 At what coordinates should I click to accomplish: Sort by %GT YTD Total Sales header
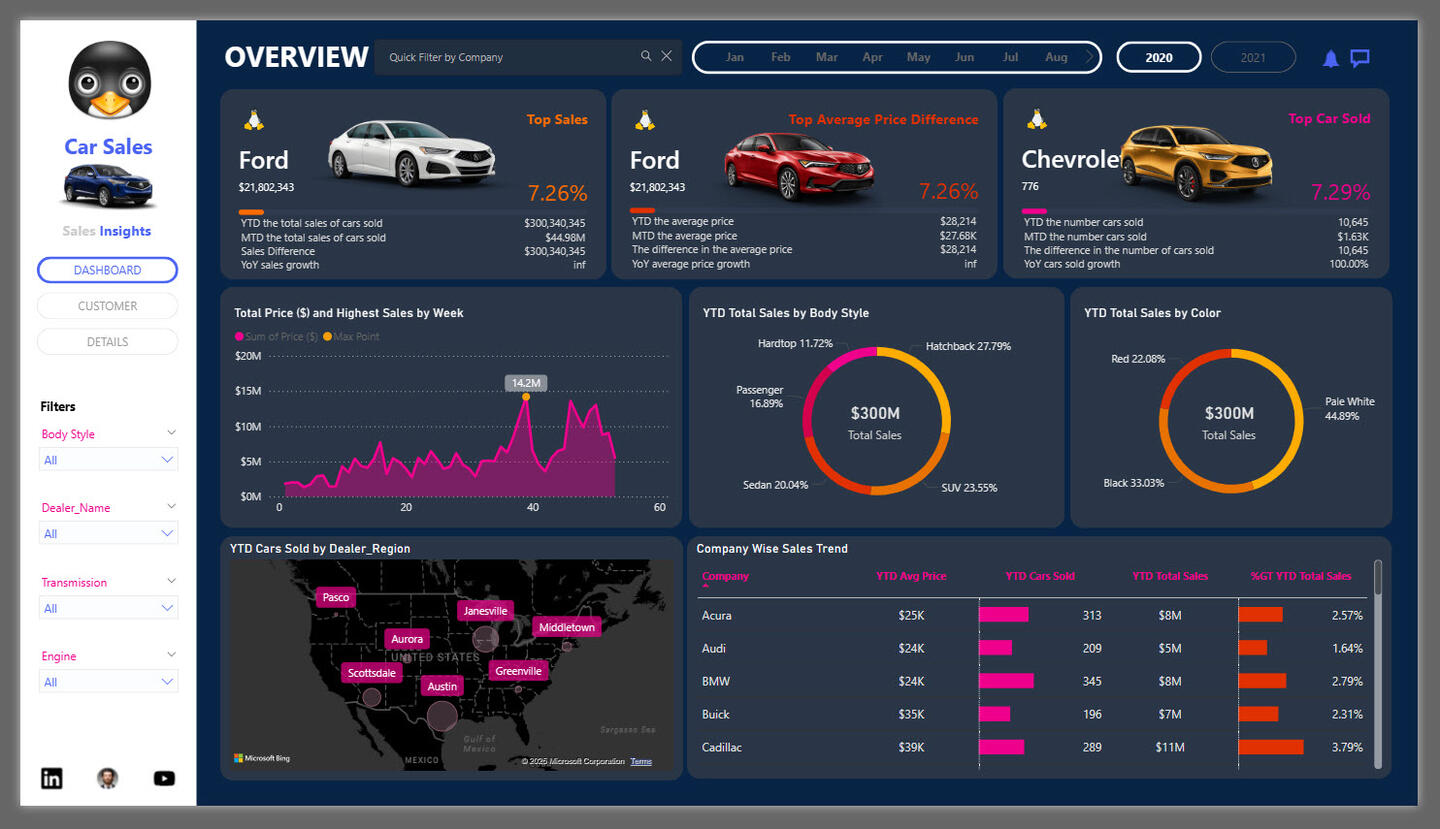(1301, 576)
